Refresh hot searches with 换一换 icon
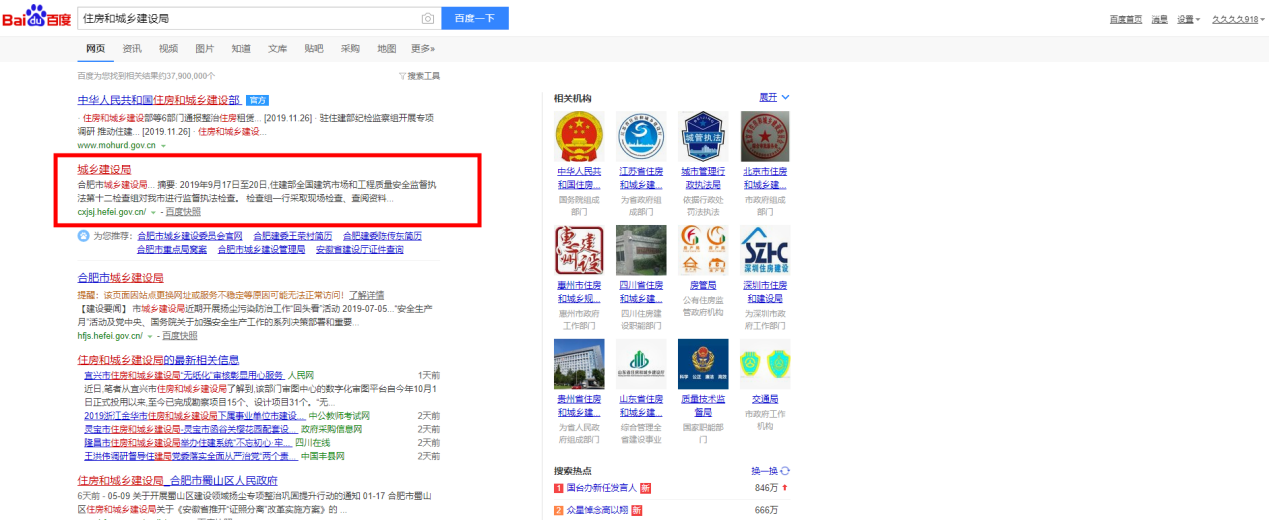This screenshot has width=1269, height=520. click(785, 470)
